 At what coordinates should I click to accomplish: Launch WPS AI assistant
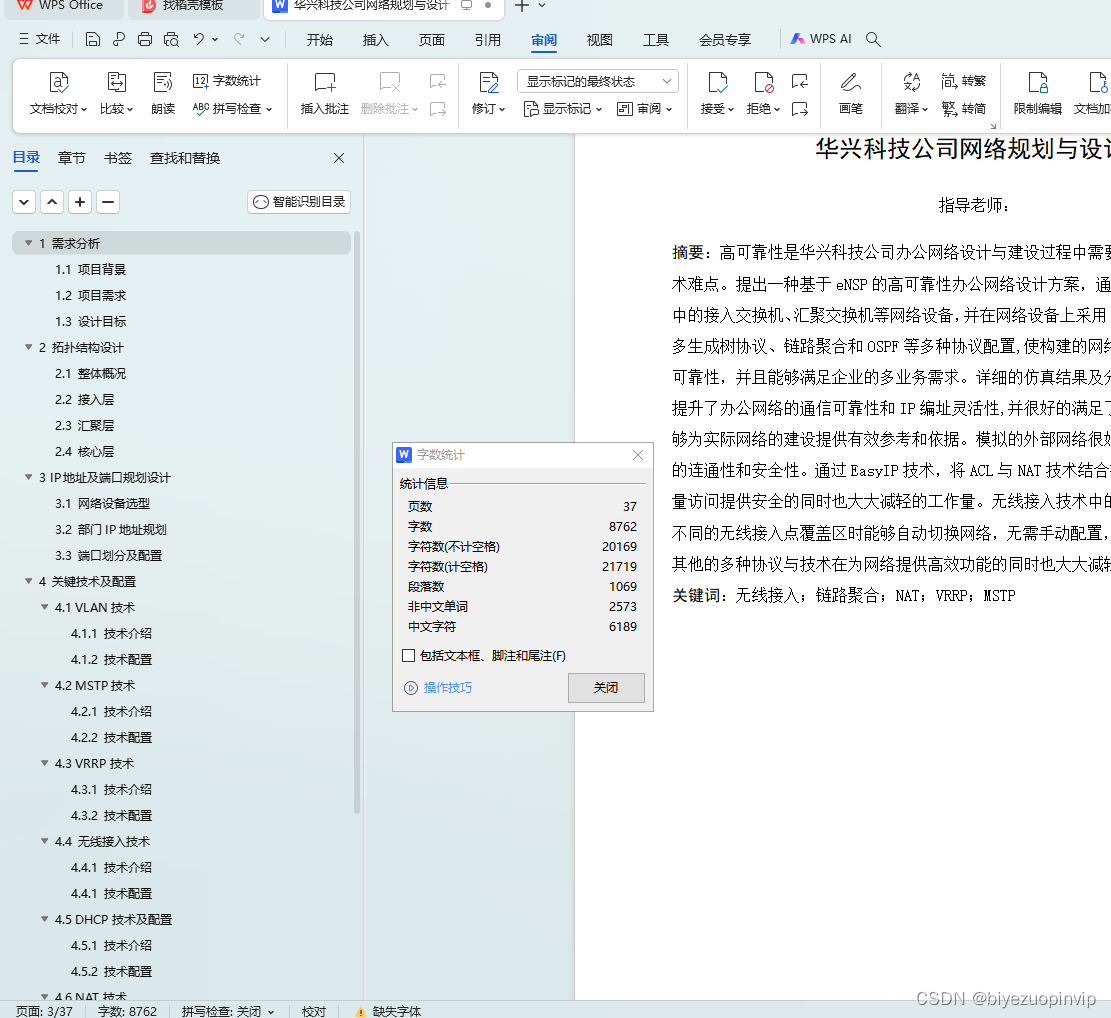[x=820, y=39]
